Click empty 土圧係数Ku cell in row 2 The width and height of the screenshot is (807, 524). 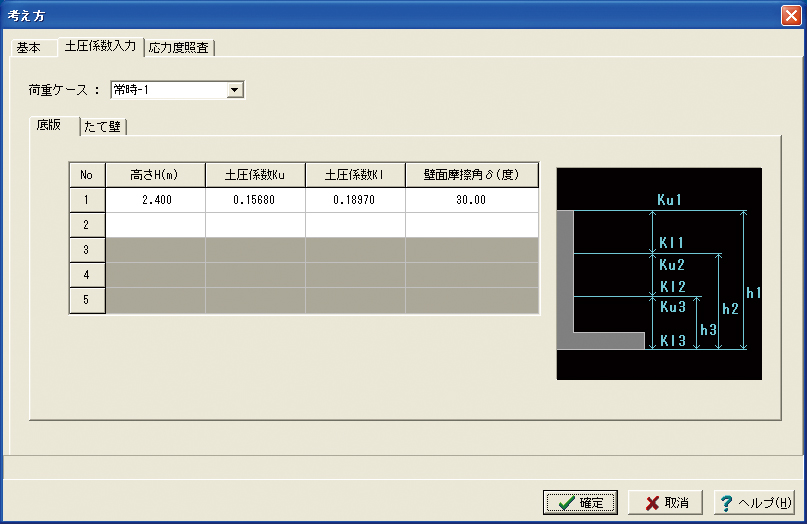click(255, 225)
